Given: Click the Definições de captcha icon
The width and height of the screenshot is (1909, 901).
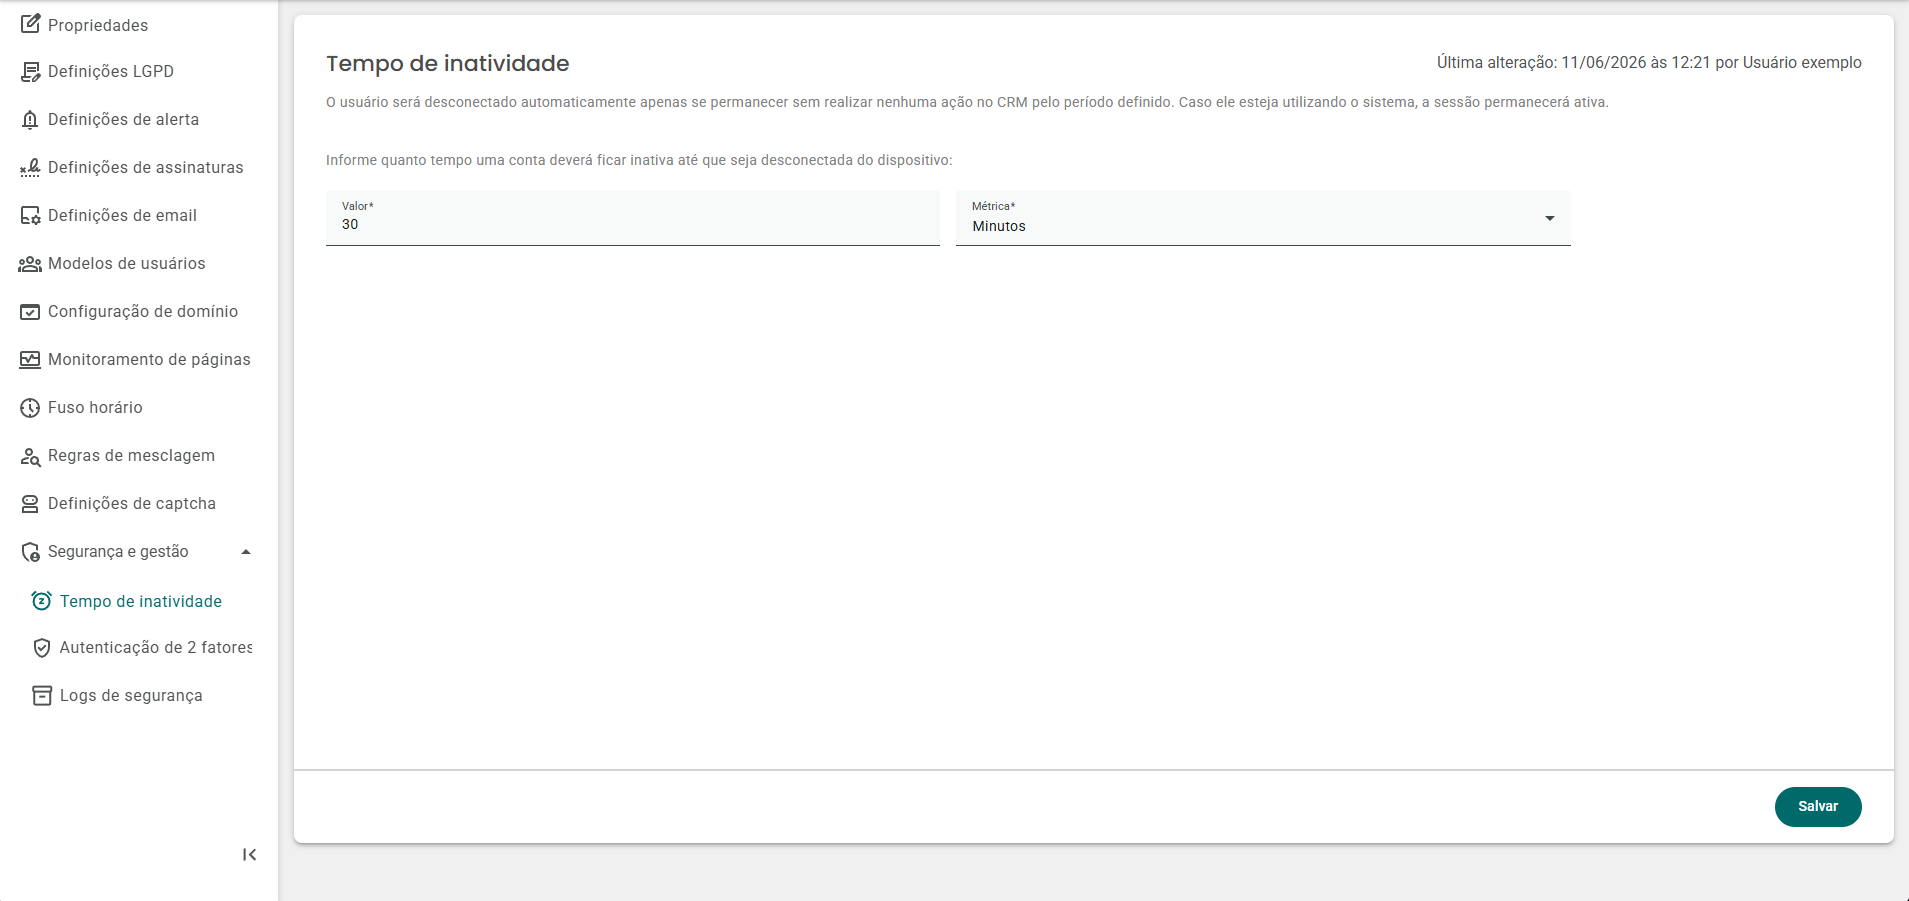Looking at the screenshot, I should pyautogui.click(x=30, y=504).
